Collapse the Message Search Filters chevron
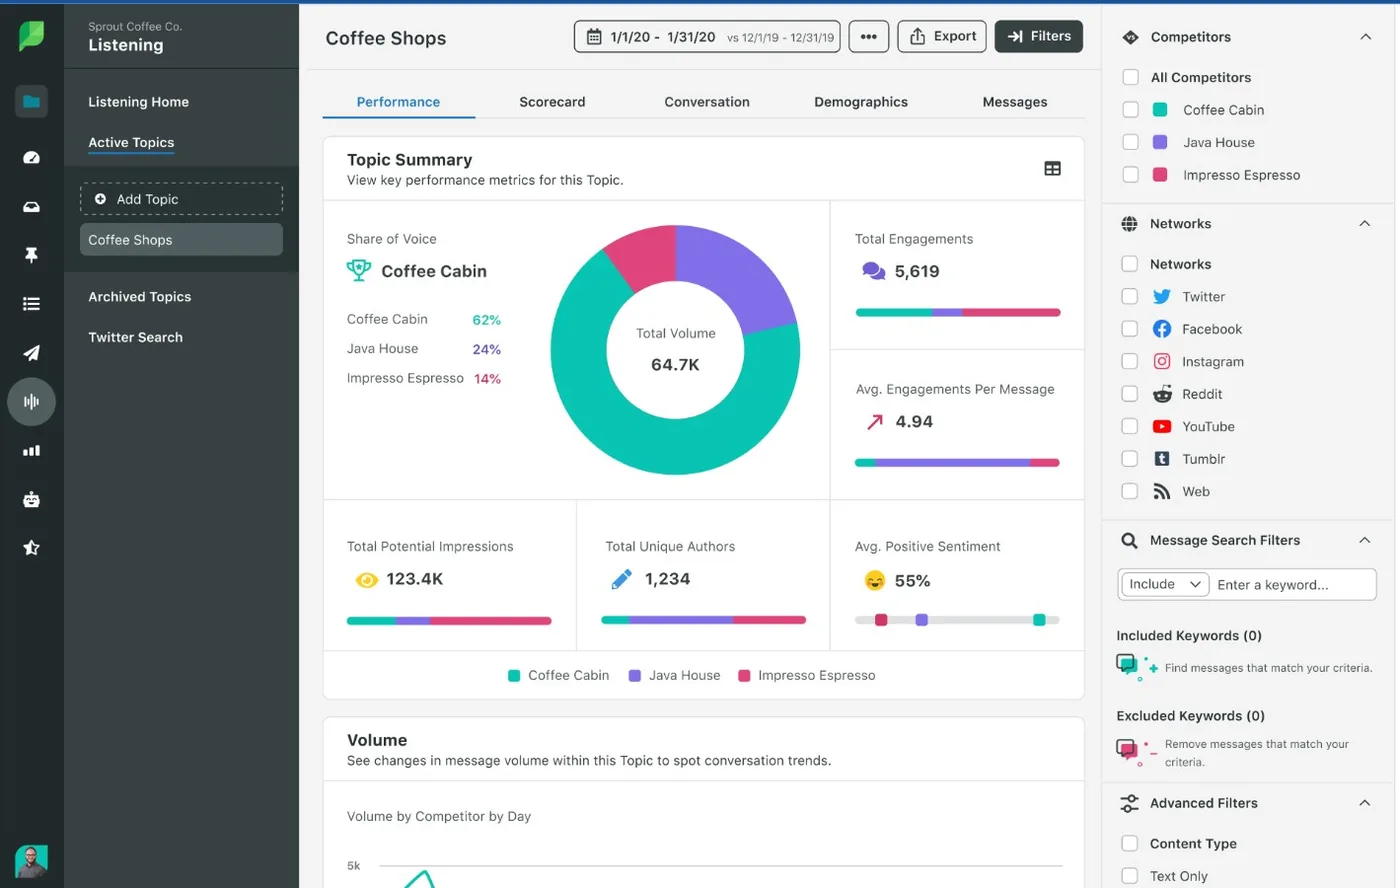Image resolution: width=1400 pixels, height=888 pixels. point(1365,540)
